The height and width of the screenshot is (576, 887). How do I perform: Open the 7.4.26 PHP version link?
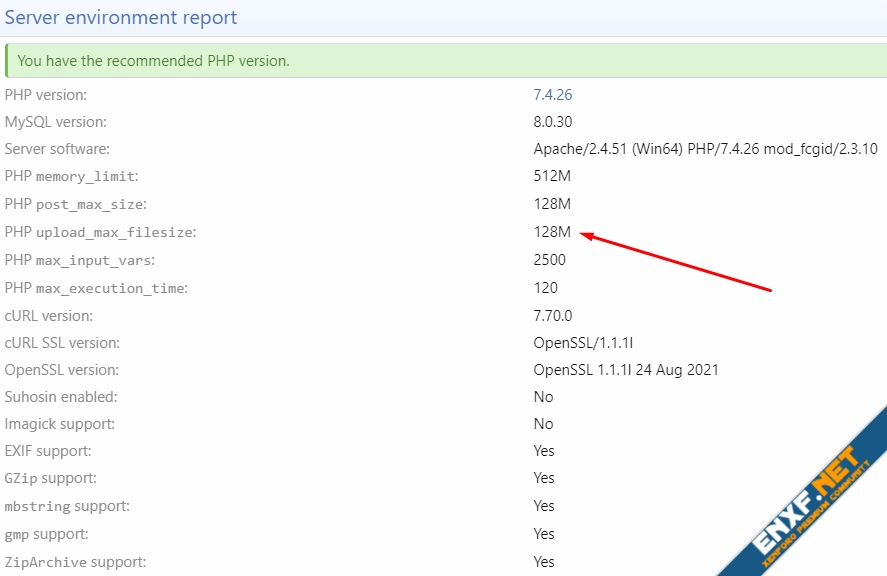pos(552,95)
